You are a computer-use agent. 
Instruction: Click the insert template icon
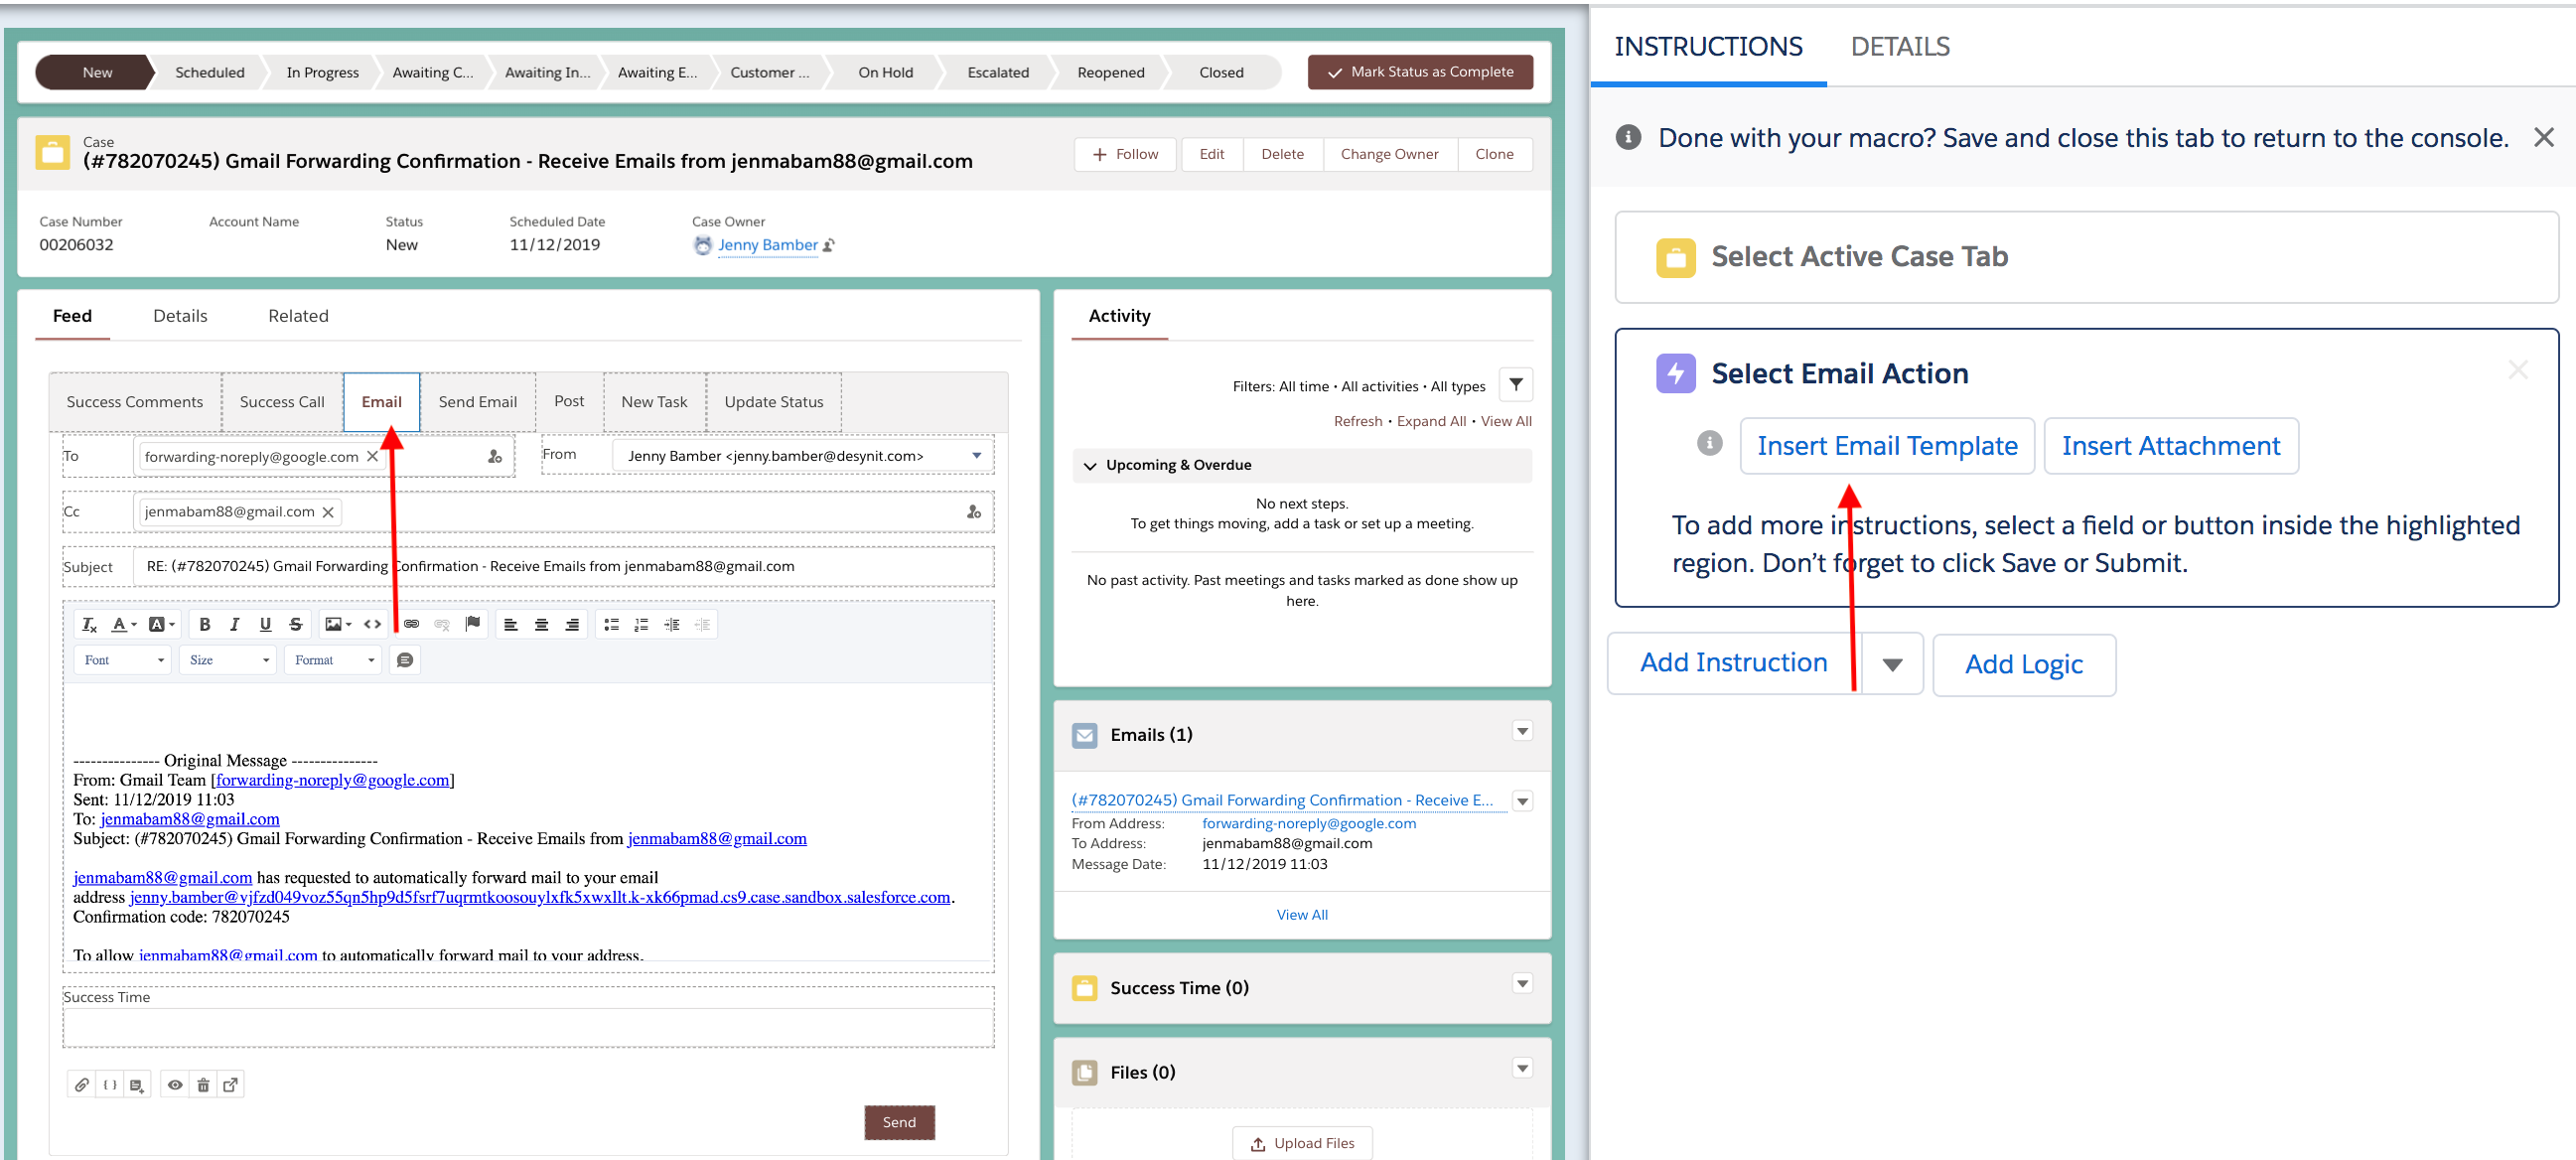[x=137, y=1085]
